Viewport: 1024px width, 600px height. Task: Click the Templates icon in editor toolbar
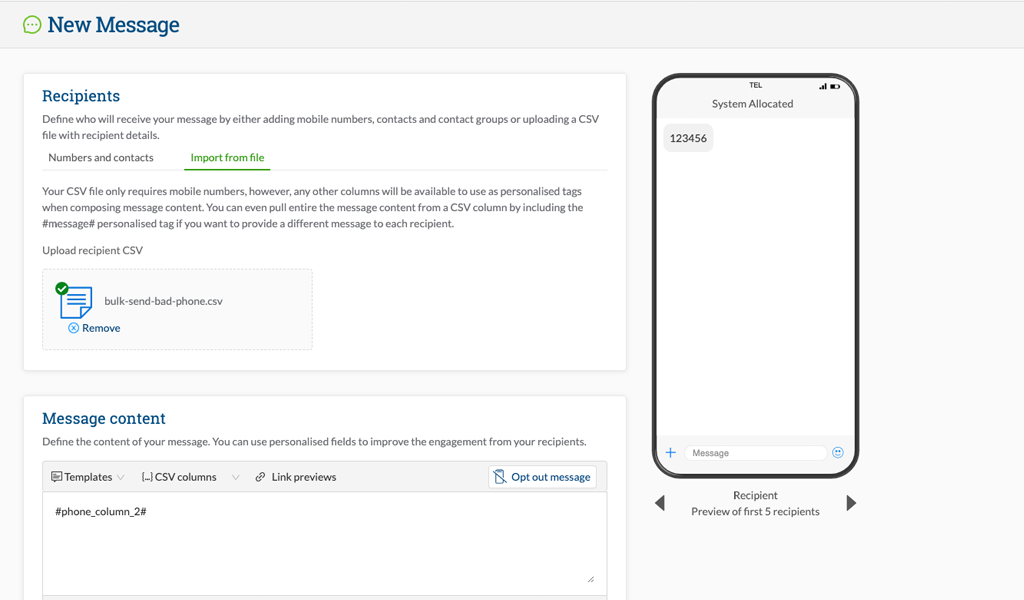coord(57,477)
